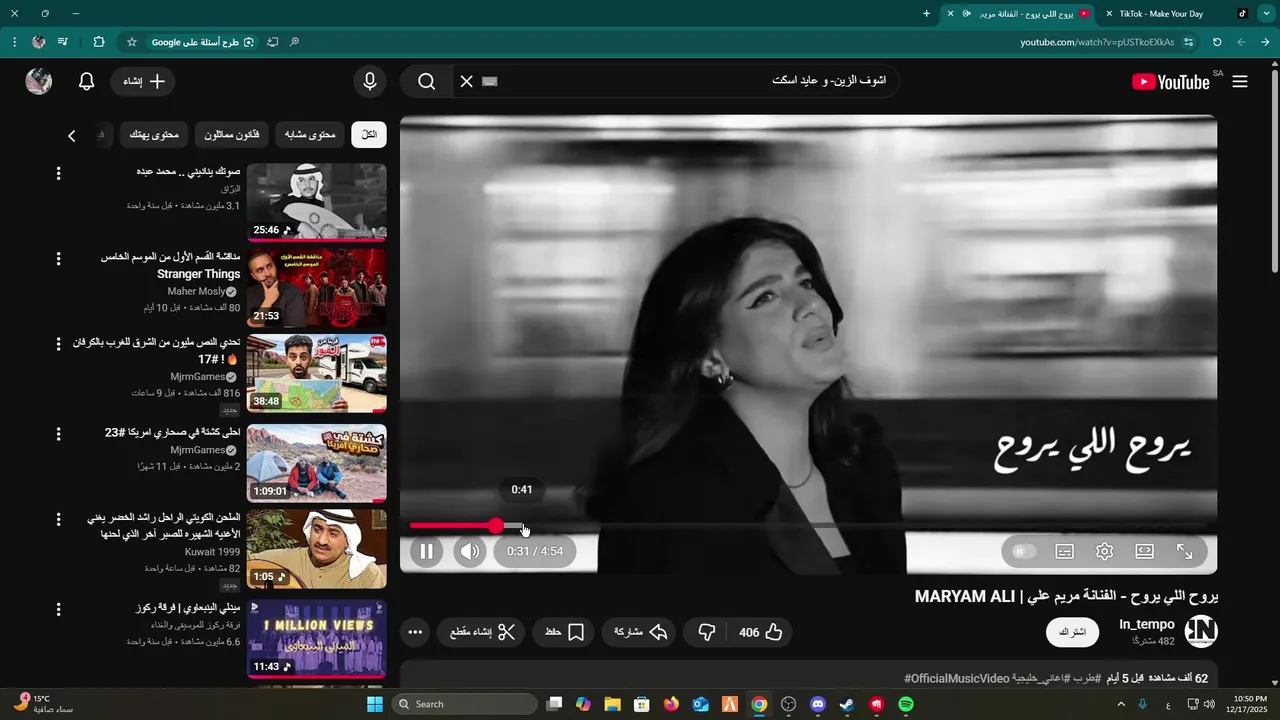This screenshot has width=1280, height=720.
Task: Bookmark this page with the star
Action: [132, 42]
